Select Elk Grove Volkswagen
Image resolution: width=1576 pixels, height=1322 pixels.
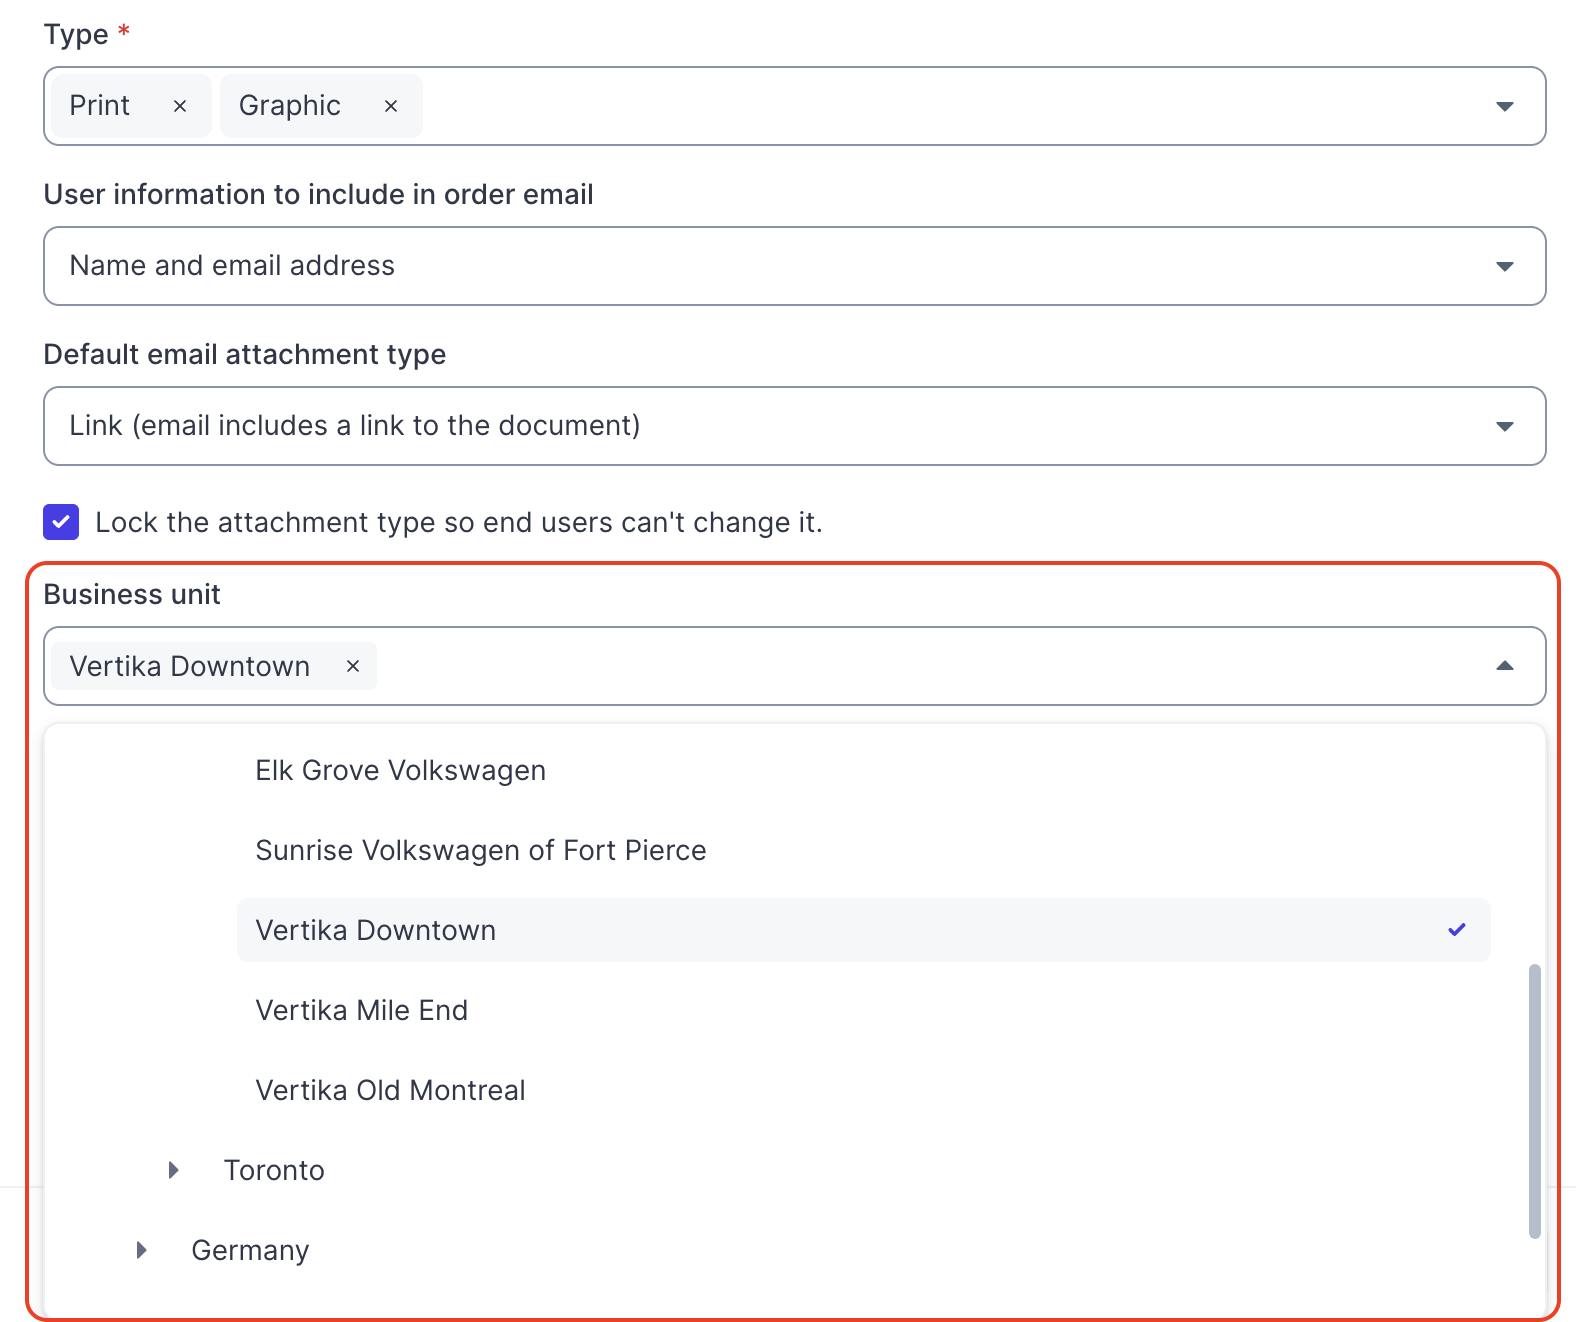coord(864,770)
